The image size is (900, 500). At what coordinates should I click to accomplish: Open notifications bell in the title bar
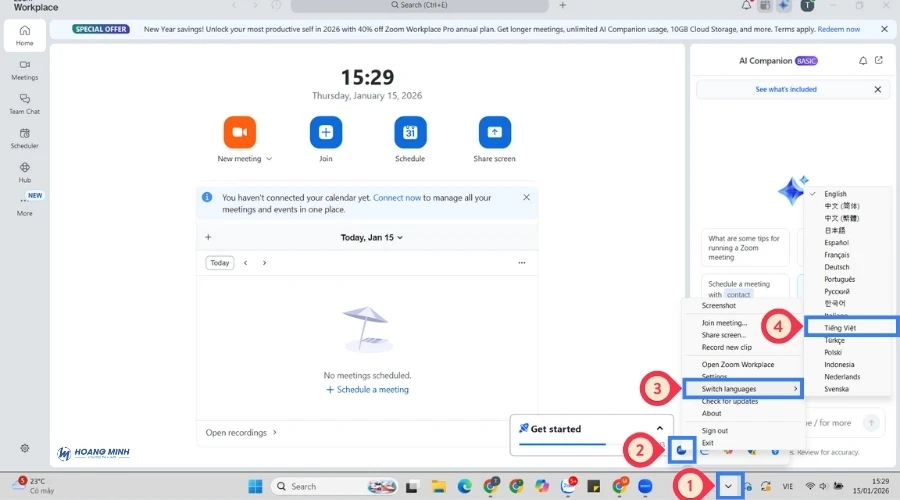click(746, 5)
